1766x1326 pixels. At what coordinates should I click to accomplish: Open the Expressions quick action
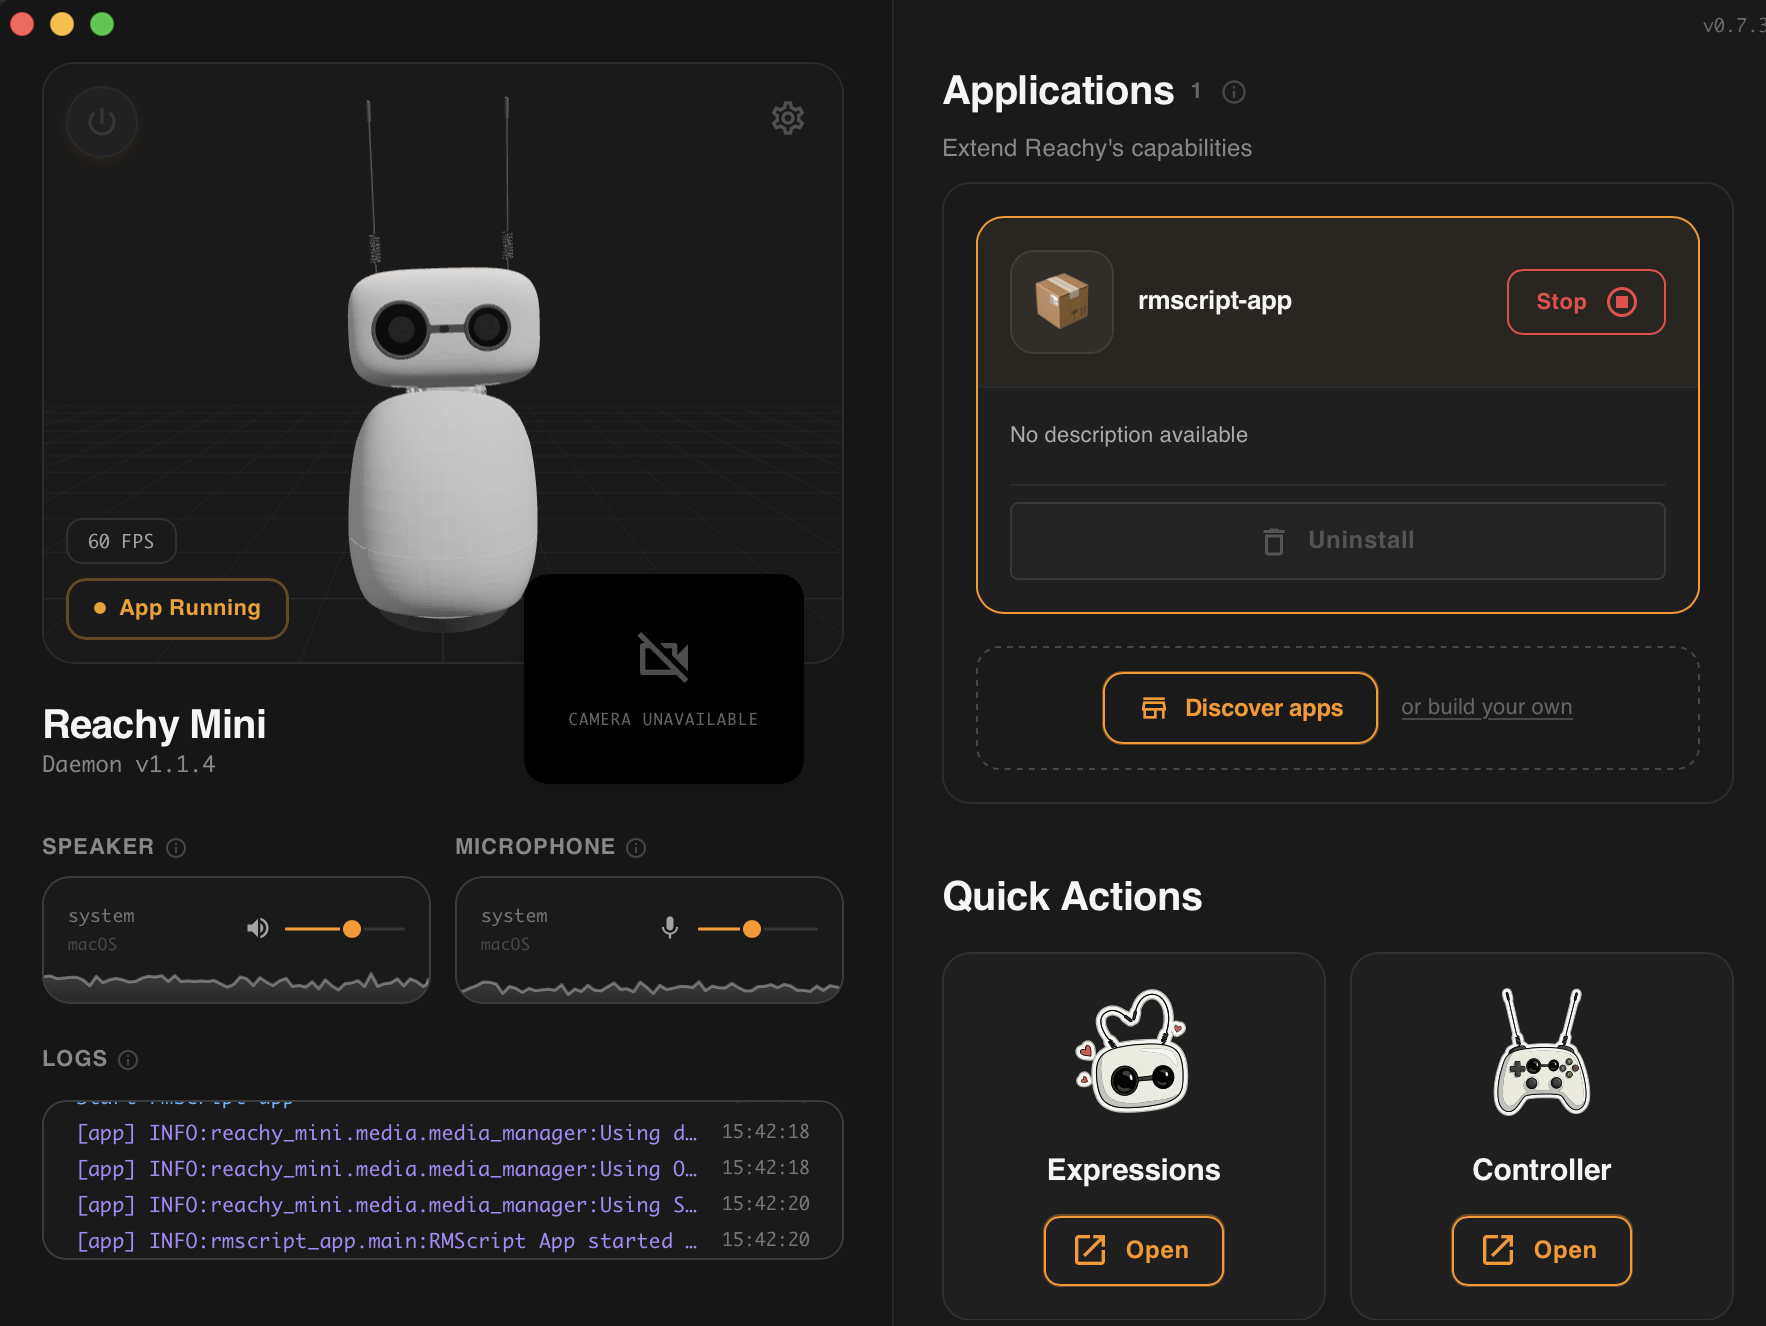click(1133, 1250)
